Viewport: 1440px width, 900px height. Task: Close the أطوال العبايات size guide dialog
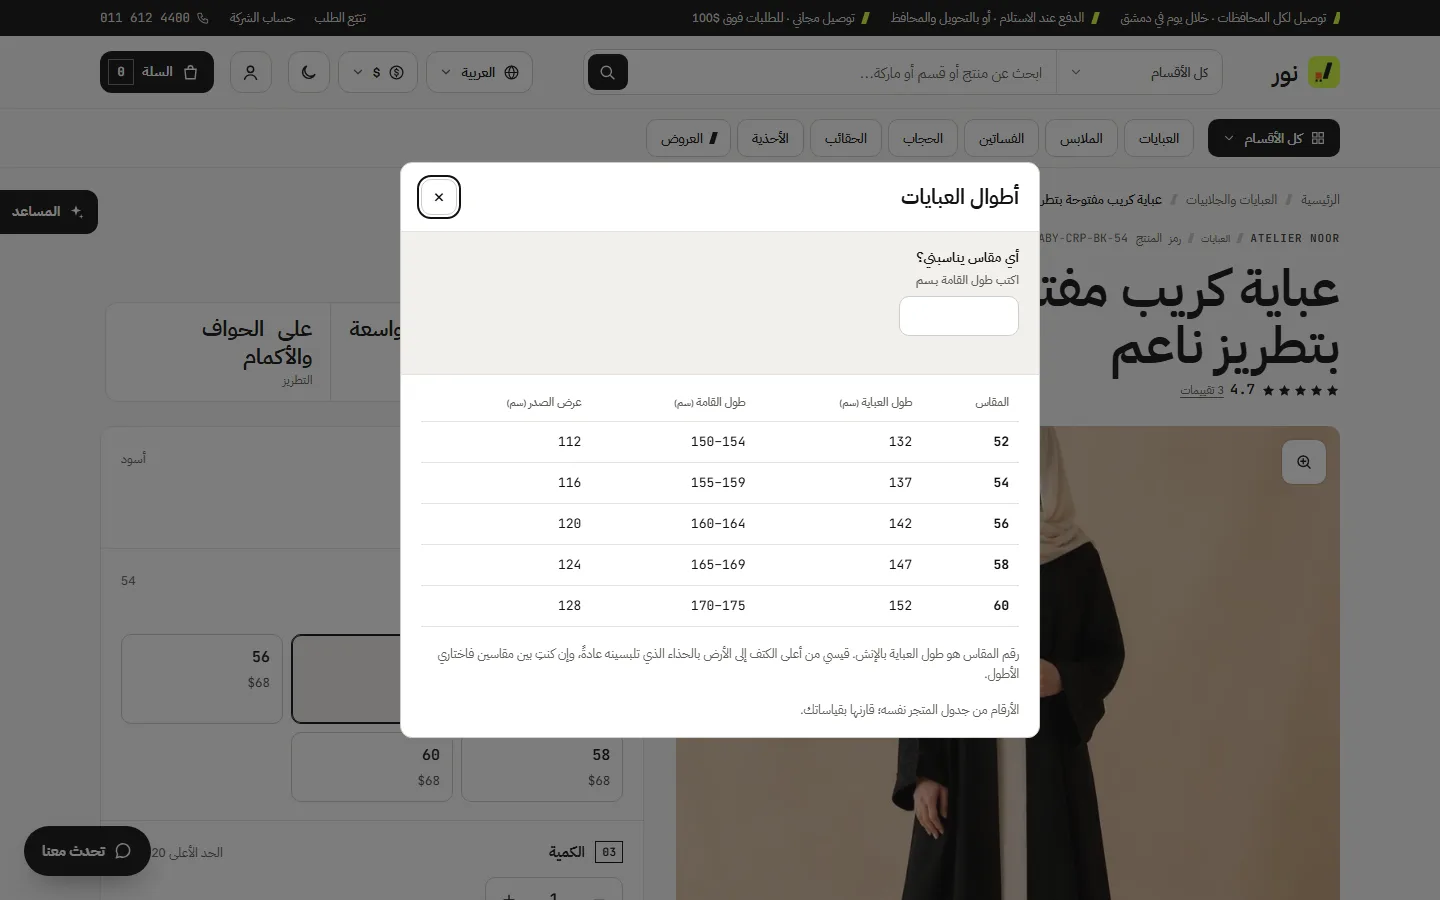(x=439, y=197)
